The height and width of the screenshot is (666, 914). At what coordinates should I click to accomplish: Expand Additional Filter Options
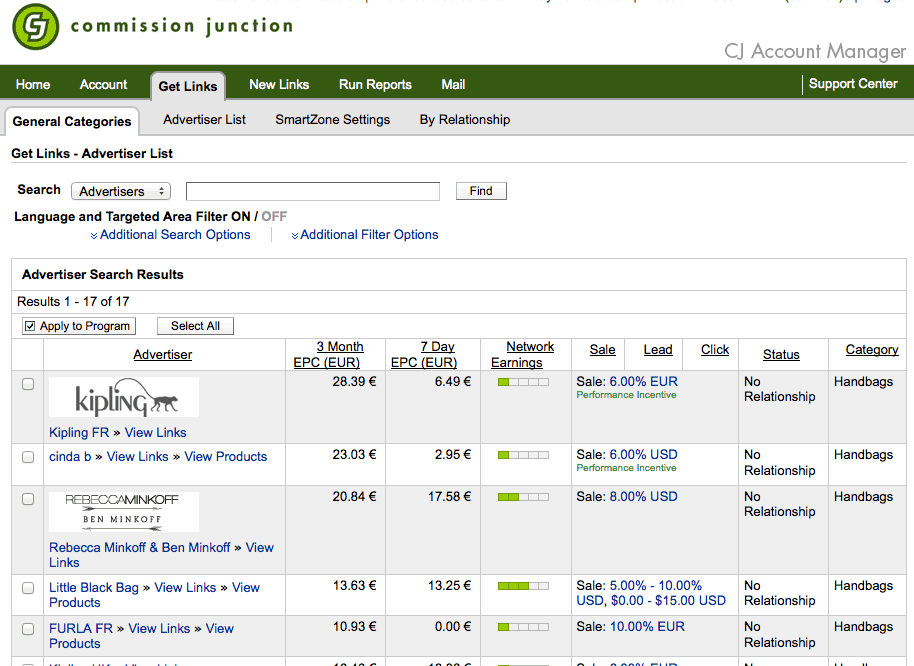tap(365, 235)
